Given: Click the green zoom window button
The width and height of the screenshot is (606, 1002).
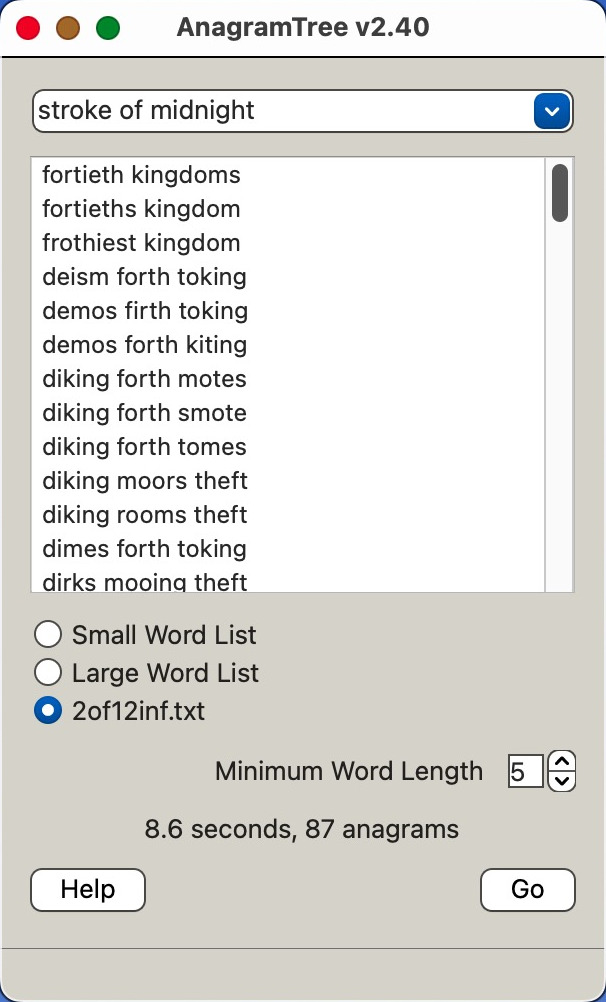Looking at the screenshot, I should 108,27.
